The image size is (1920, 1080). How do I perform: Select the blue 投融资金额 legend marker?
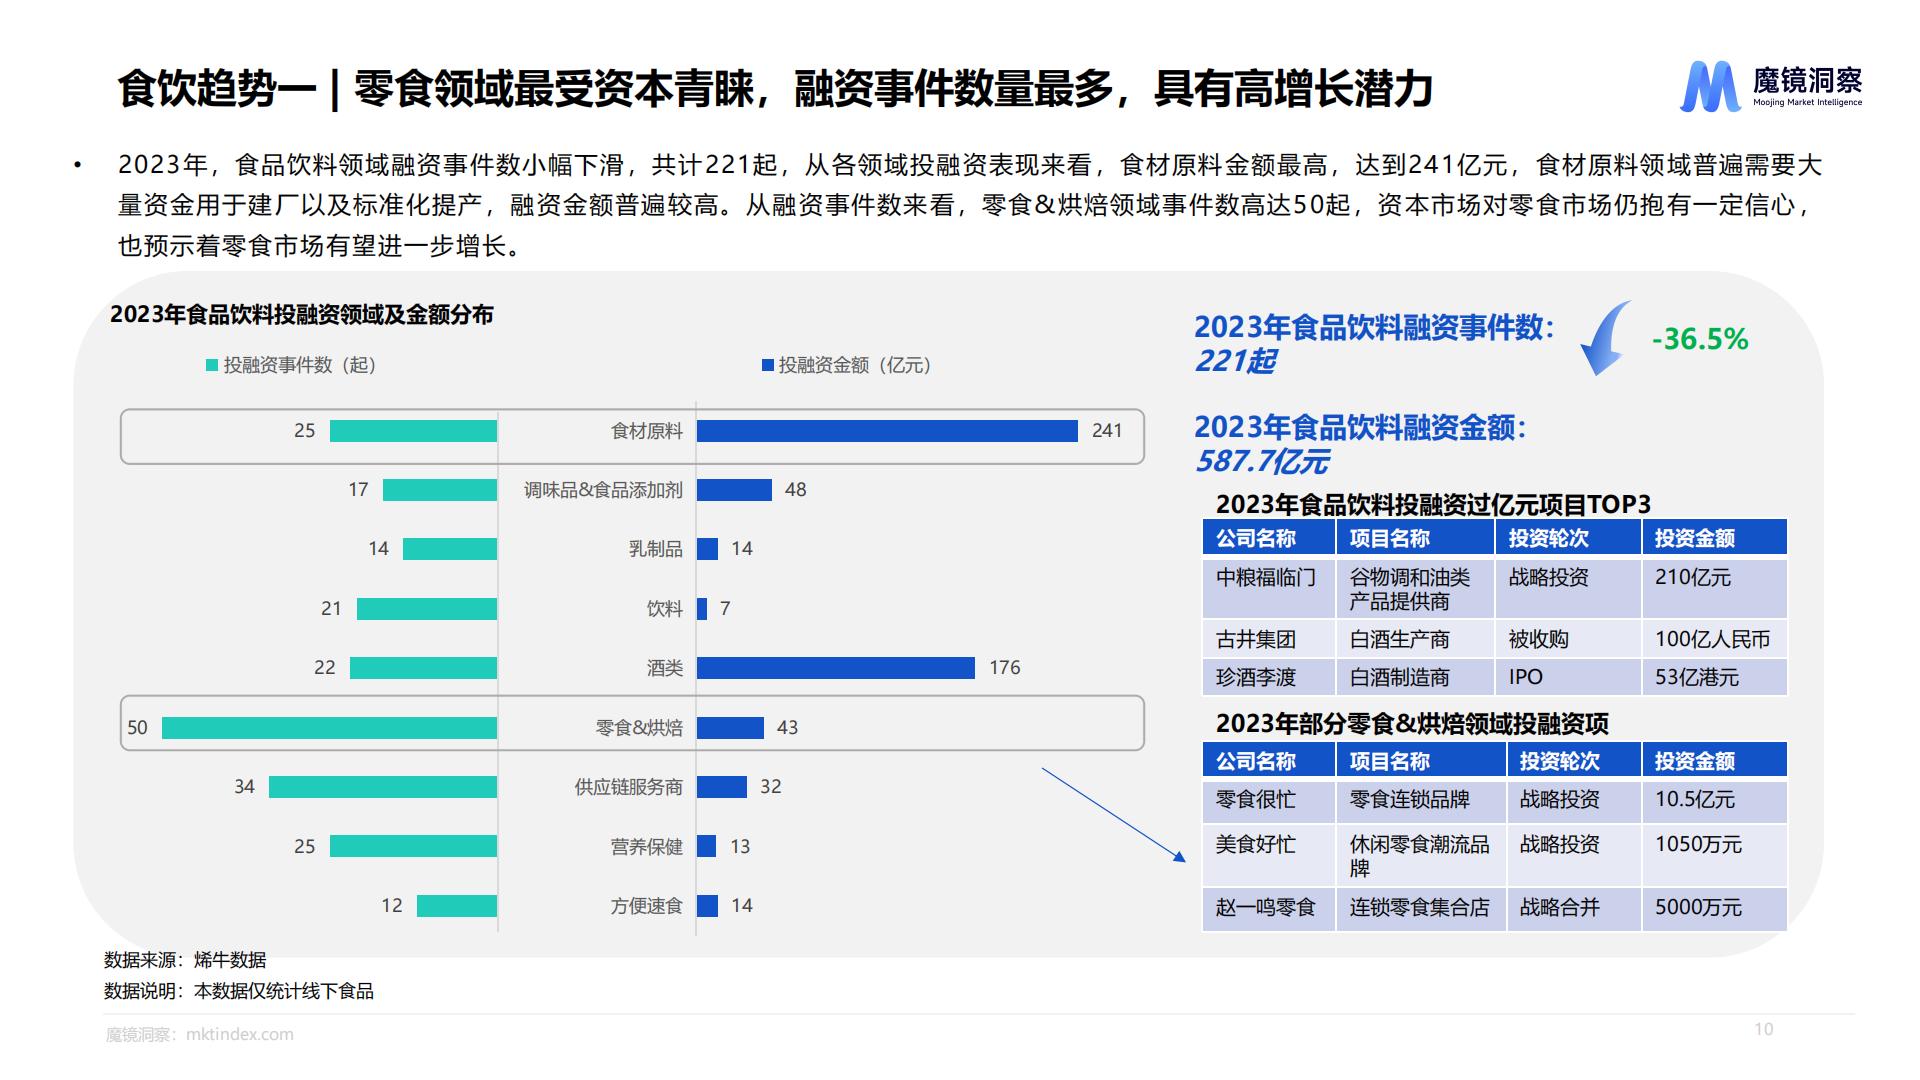click(x=767, y=366)
